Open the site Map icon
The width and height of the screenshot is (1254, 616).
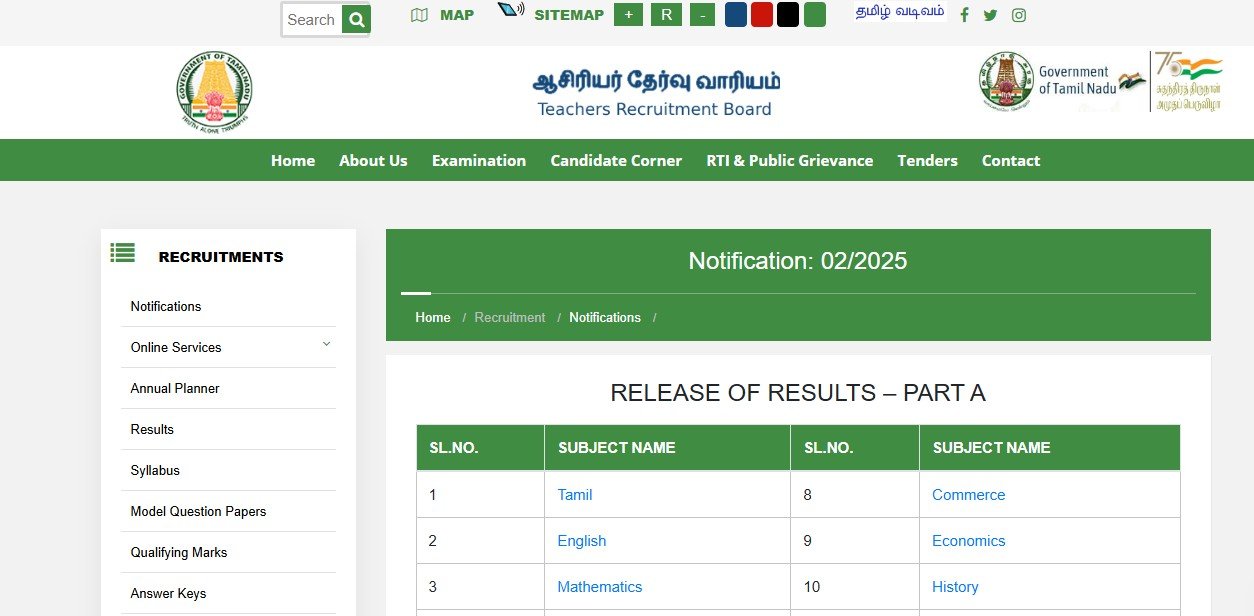(x=418, y=14)
